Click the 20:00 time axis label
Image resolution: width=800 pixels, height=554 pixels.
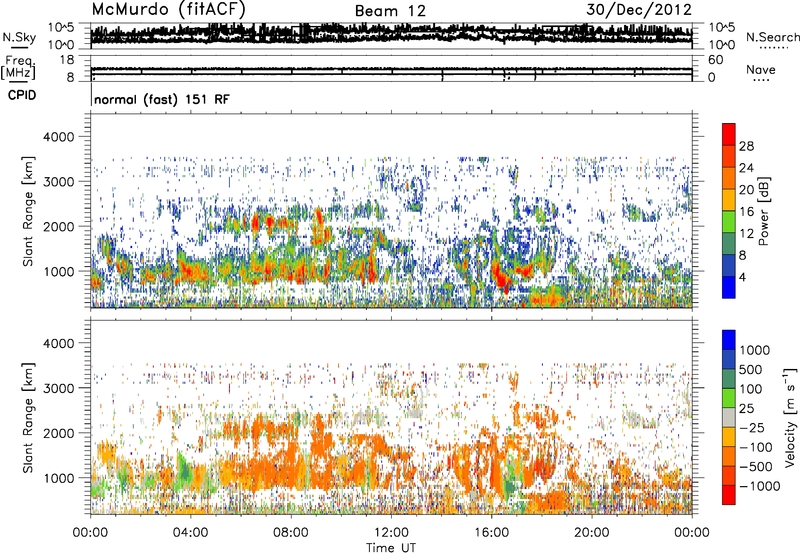pyautogui.click(x=591, y=533)
